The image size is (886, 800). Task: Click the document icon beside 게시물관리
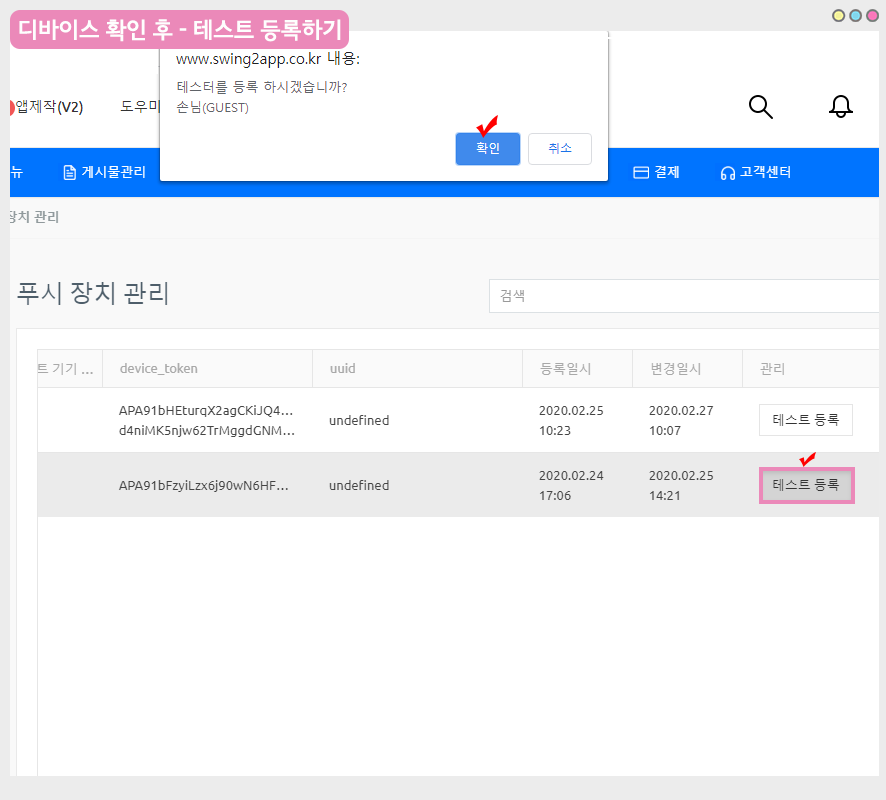[x=69, y=172]
